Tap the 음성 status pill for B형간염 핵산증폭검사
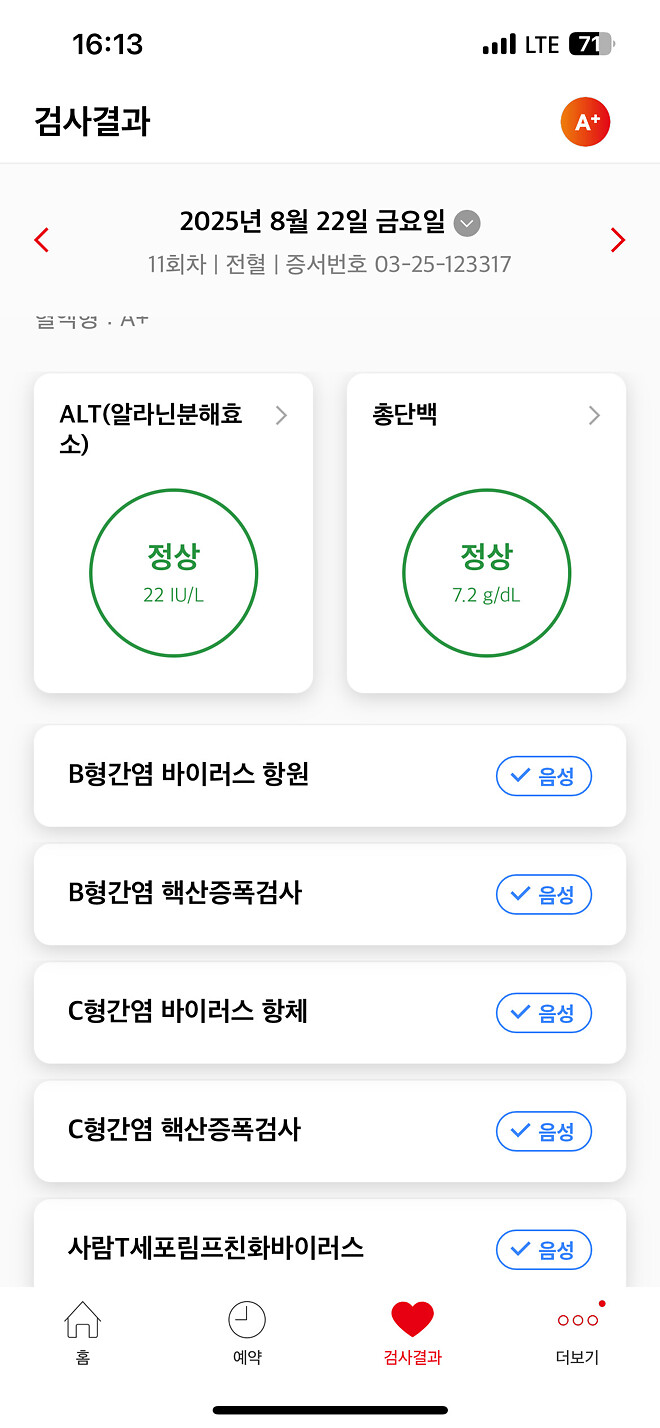 (x=544, y=895)
